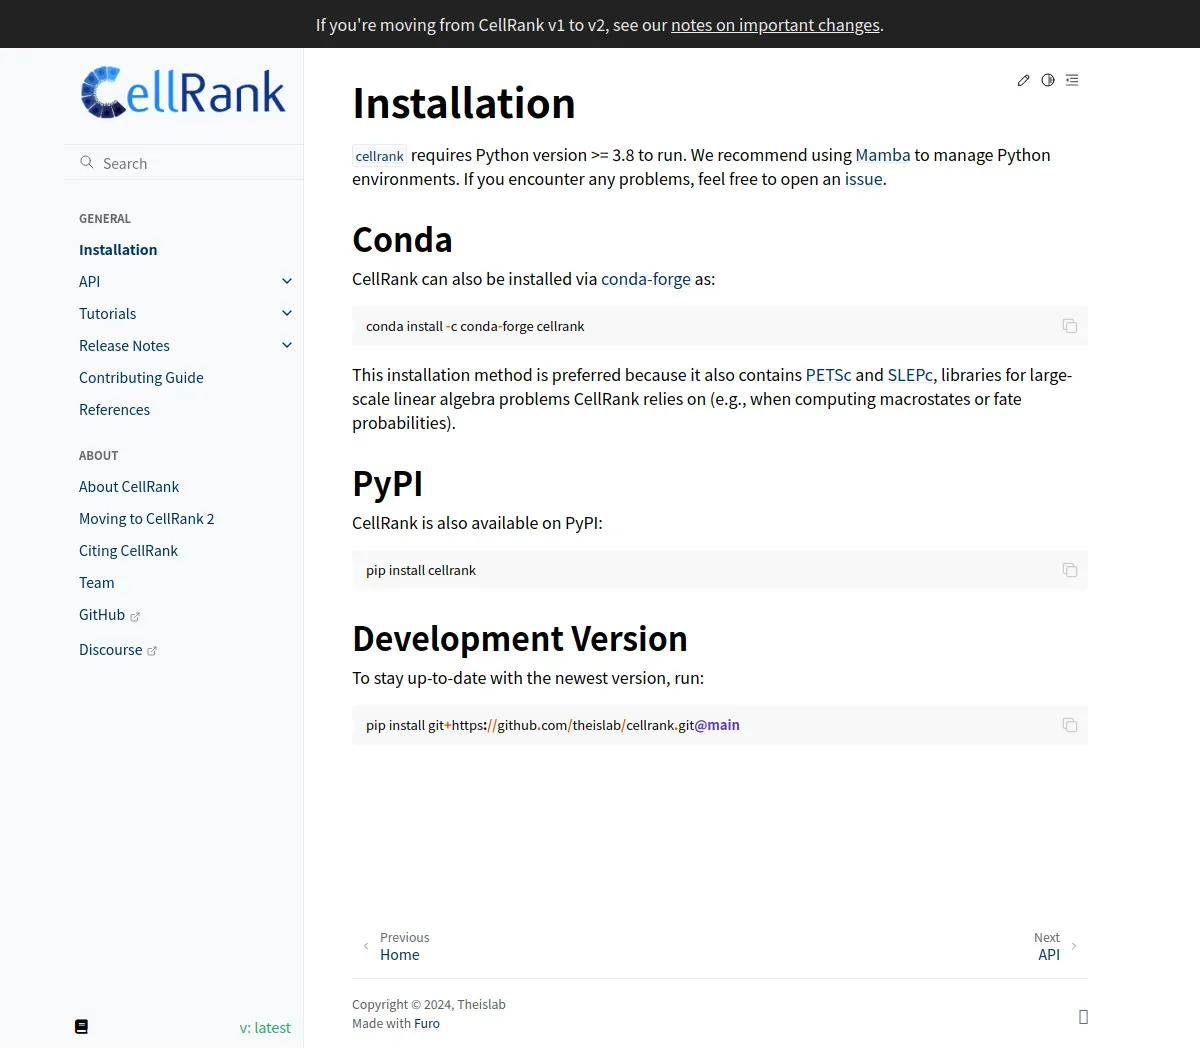The image size is (1200, 1048).
Task: Open Moving to CellRank 2 page
Action: [x=146, y=519]
